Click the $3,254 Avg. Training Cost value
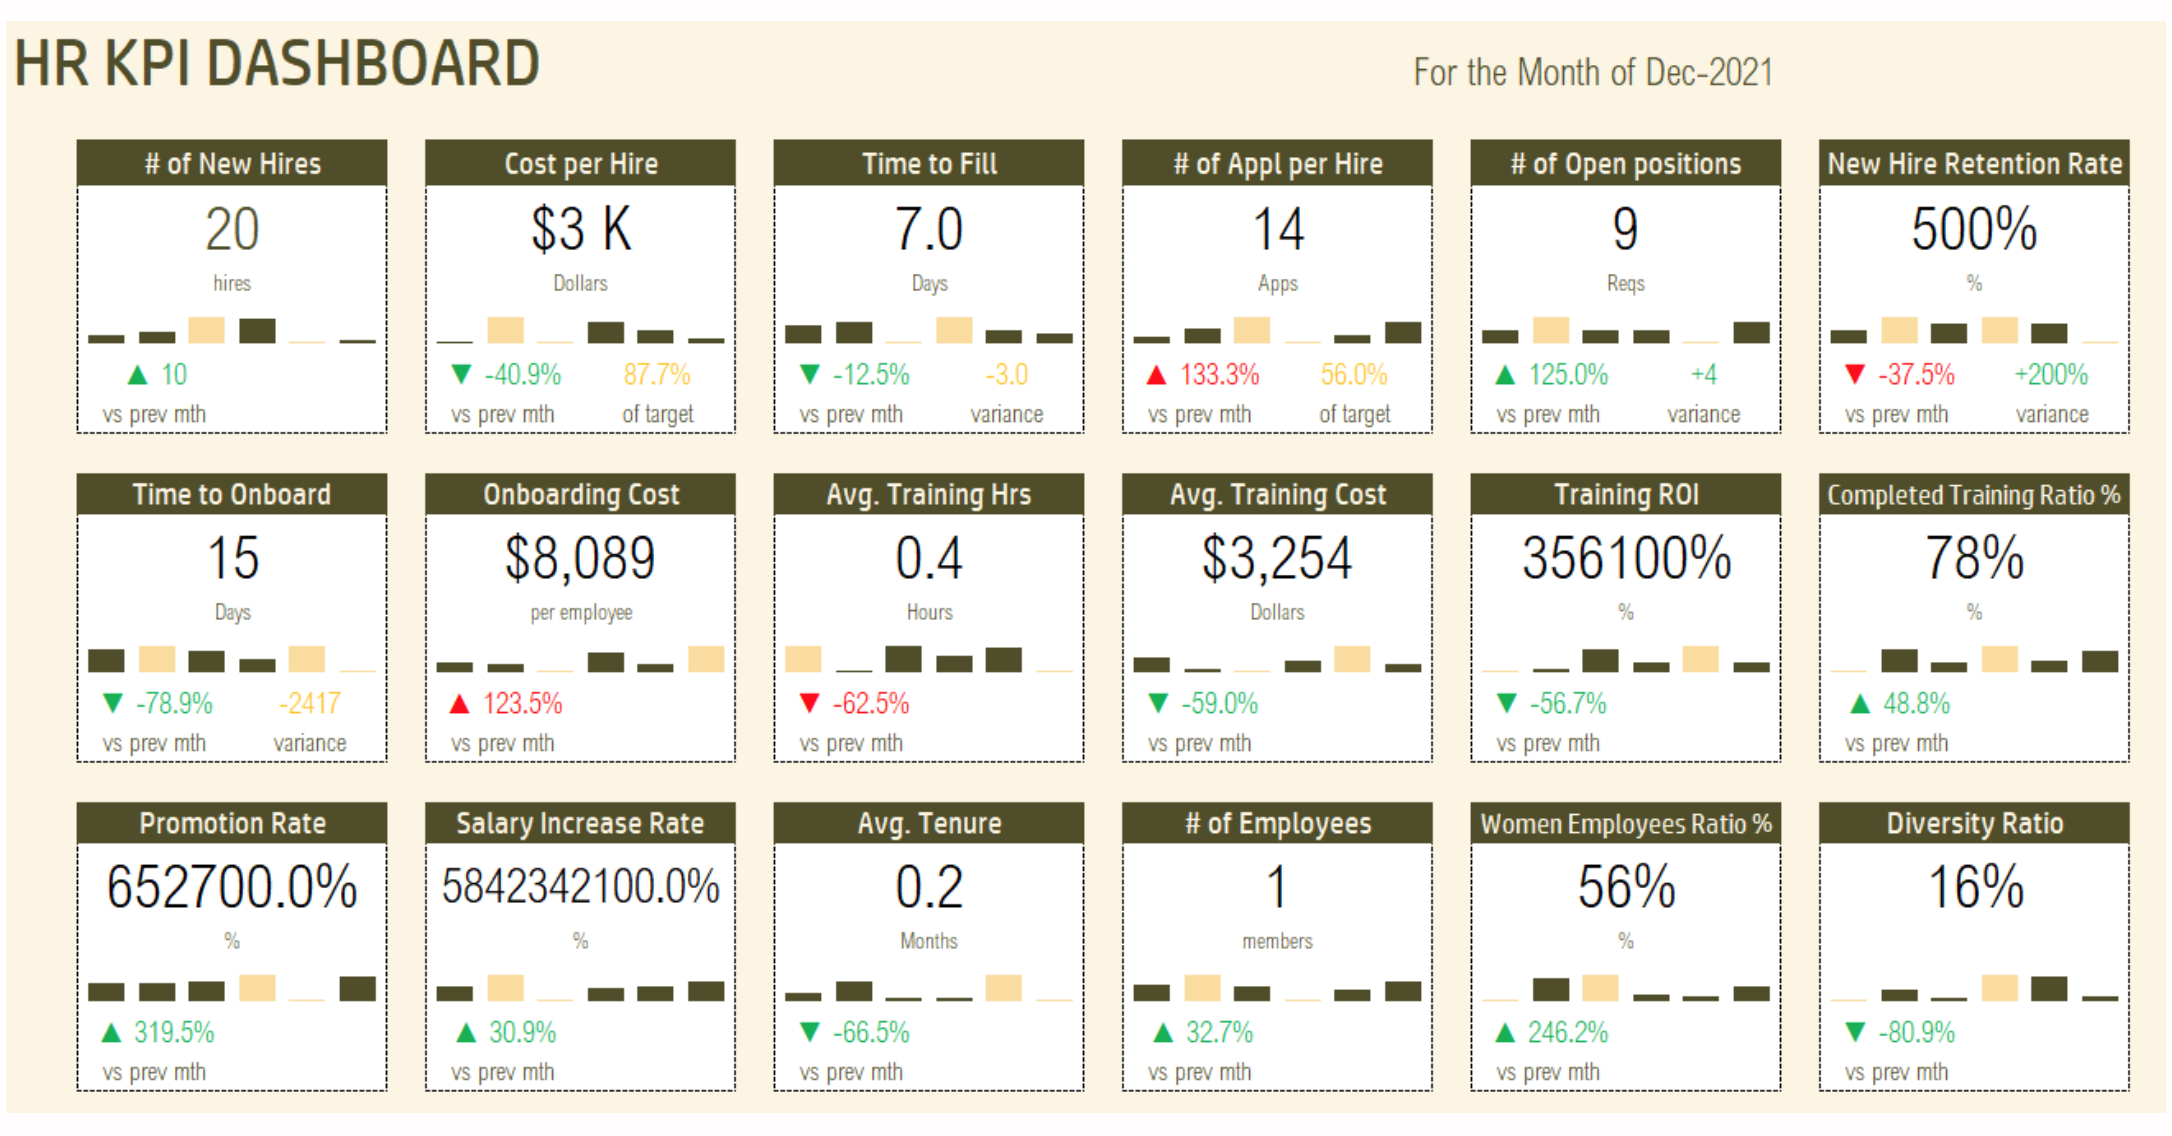The width and height of the screenshot is (2172, 1136). [1277, 558]
